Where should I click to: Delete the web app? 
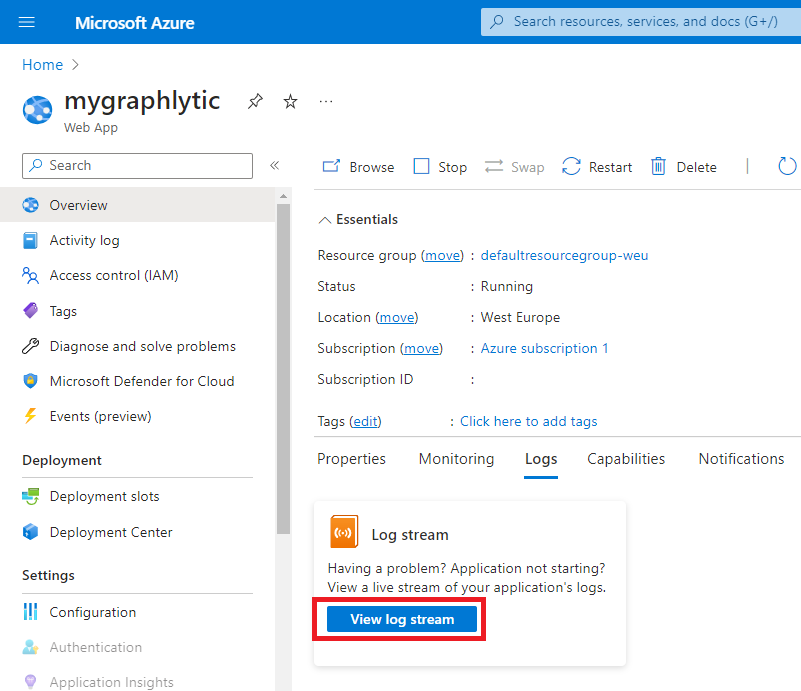tap(683, 167)
